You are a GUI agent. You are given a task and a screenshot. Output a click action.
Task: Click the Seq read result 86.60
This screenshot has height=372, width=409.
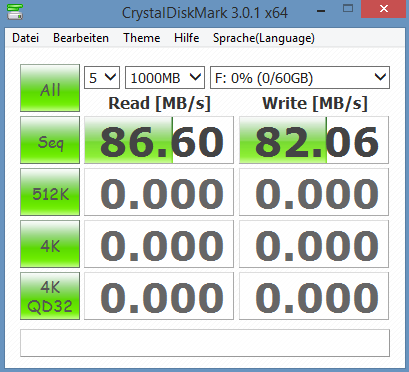pyautogui.click(x=159, y=140)
